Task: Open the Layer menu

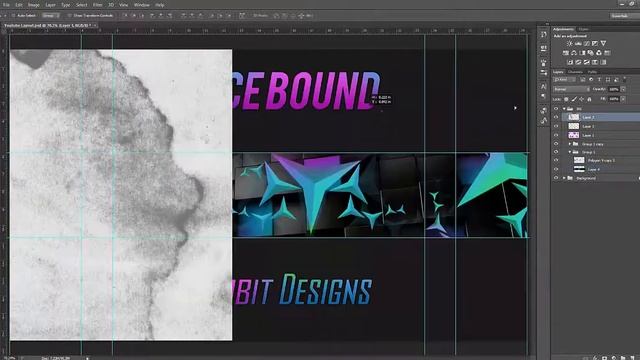Action: click(x=50, y=5)
